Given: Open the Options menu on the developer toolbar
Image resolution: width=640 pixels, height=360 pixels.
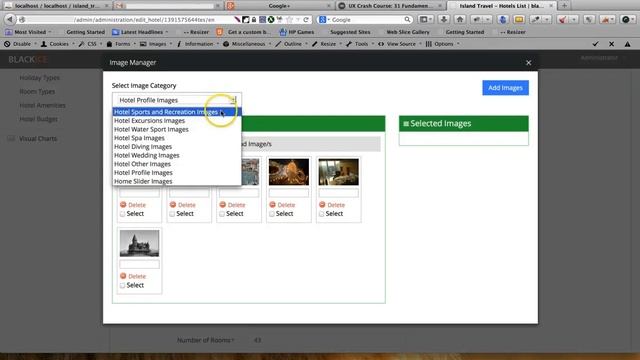Looking at the screenshot, I should point(442,44).
